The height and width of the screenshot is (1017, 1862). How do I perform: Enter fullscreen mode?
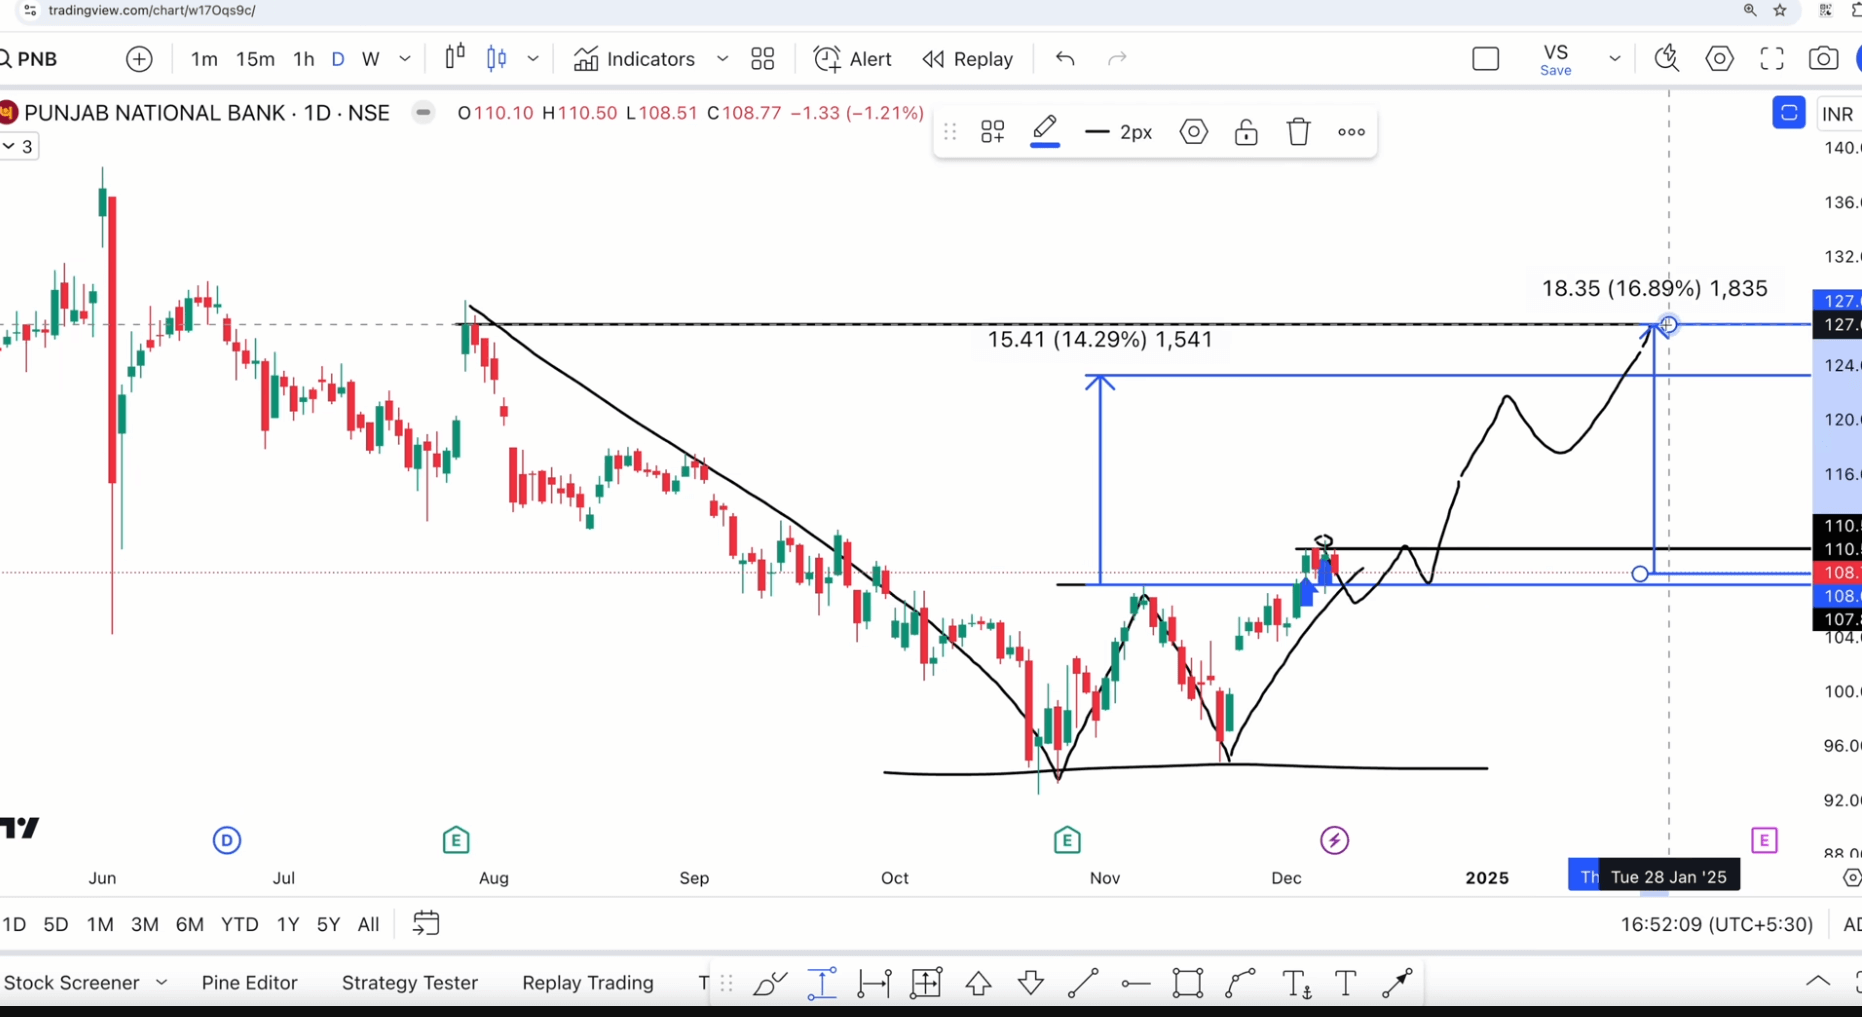pyautogui.click(x=1772, y=59)
